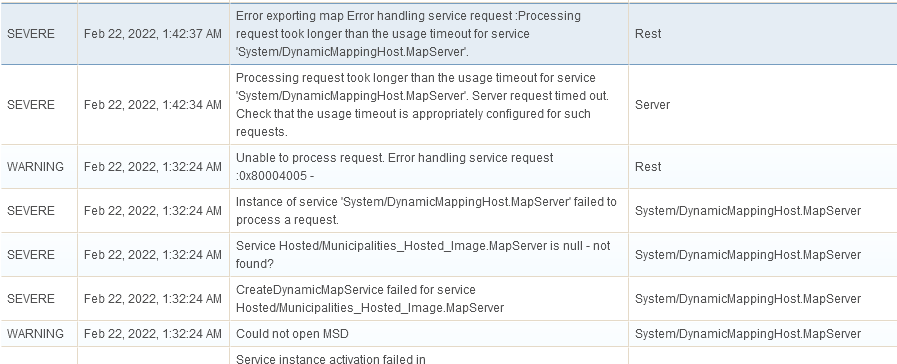Select the highlighted 1:42:37 AM SEVERE row
This screenshot has height=364, width=897.
click(x=448, y=34)
